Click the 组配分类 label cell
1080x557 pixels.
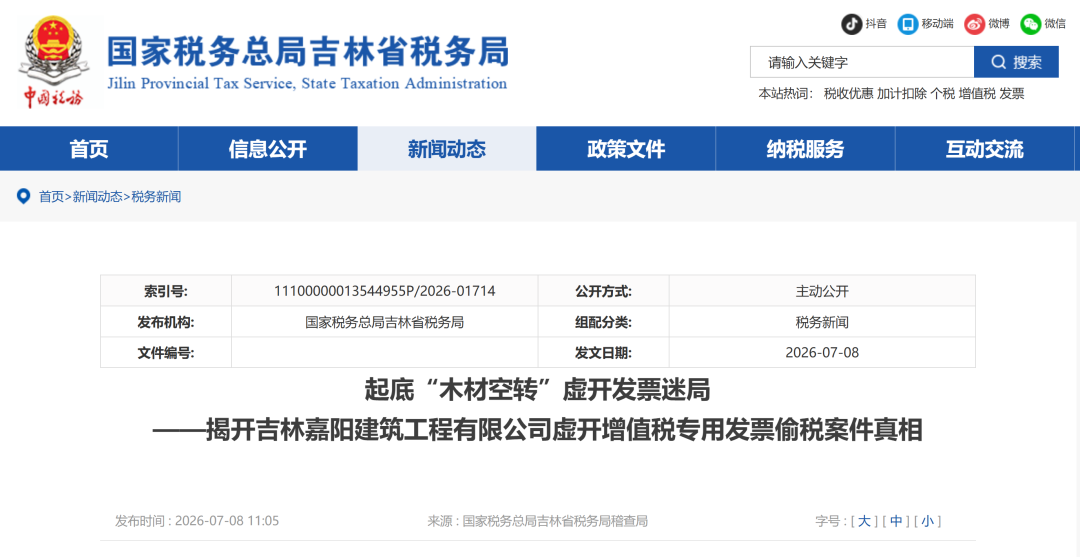click(603, 322)
